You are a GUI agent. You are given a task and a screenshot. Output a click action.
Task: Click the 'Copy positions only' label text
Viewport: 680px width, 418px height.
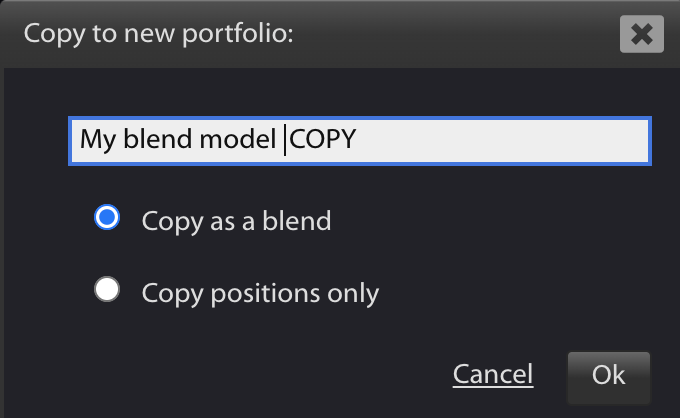pyautogui.click(x=260, y=294)
